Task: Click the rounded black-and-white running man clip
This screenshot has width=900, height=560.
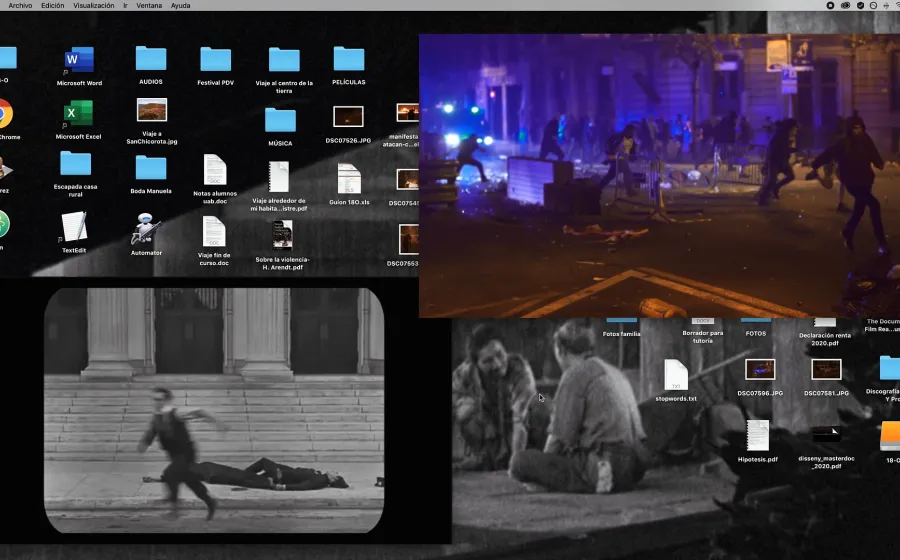Action: point(214,410)
